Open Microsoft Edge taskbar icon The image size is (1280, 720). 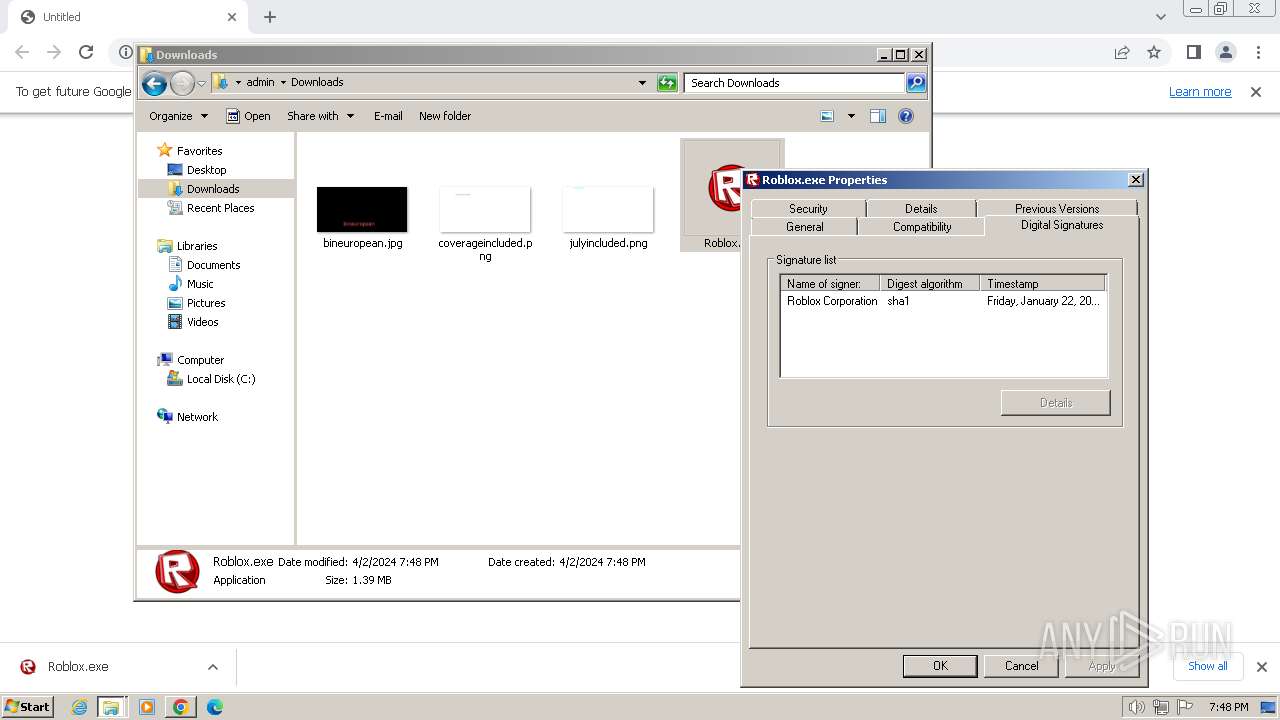coord(214,707)
